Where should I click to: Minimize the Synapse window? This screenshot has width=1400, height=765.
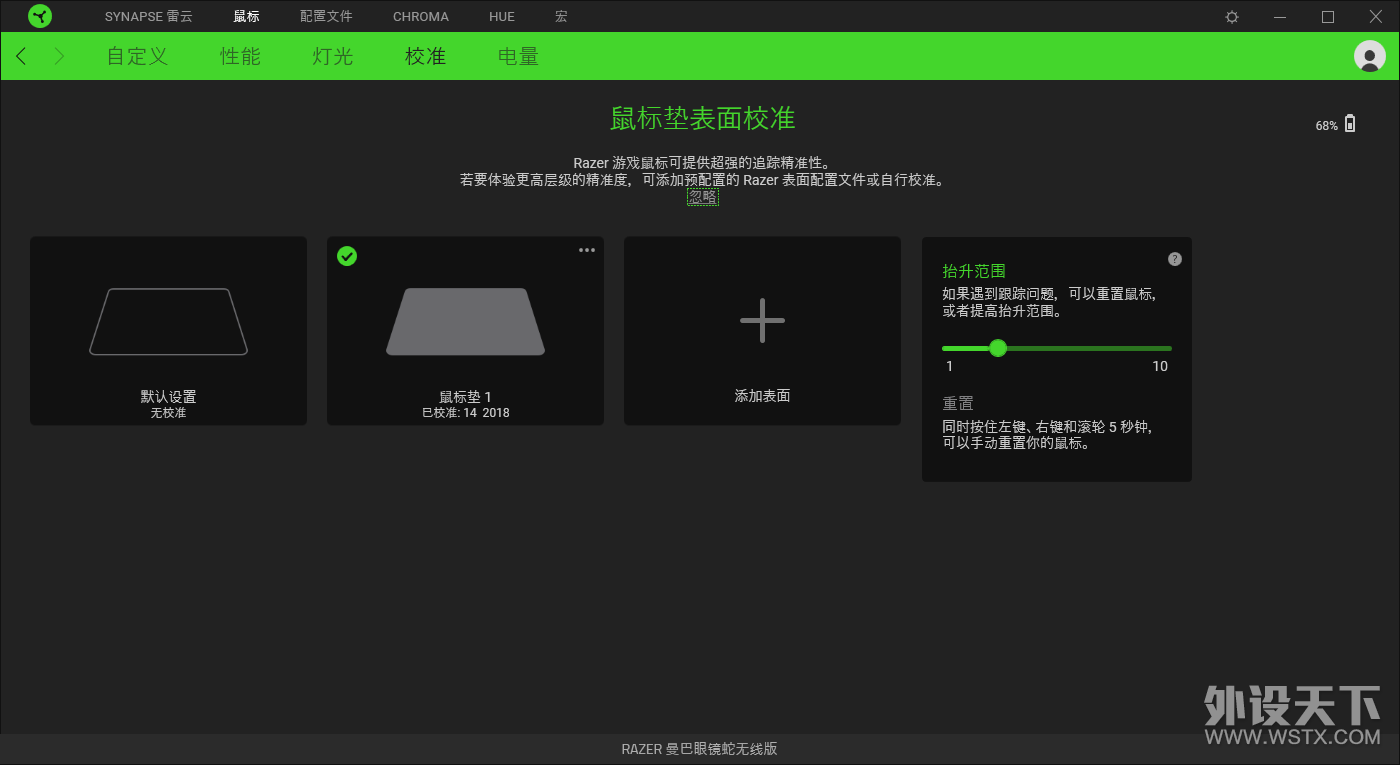tap(1280, 17)
